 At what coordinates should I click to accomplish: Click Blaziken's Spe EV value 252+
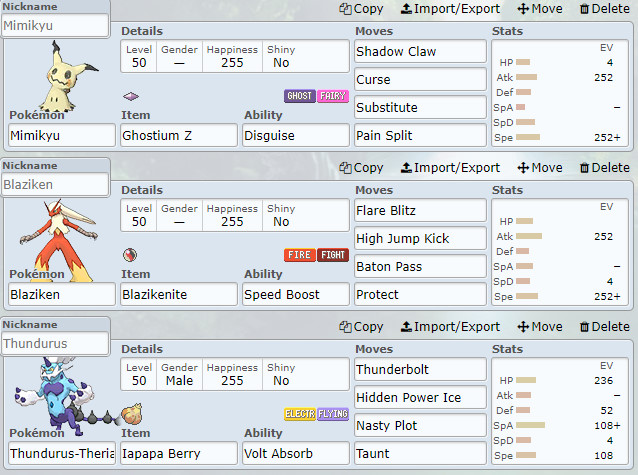click(607, 296)
